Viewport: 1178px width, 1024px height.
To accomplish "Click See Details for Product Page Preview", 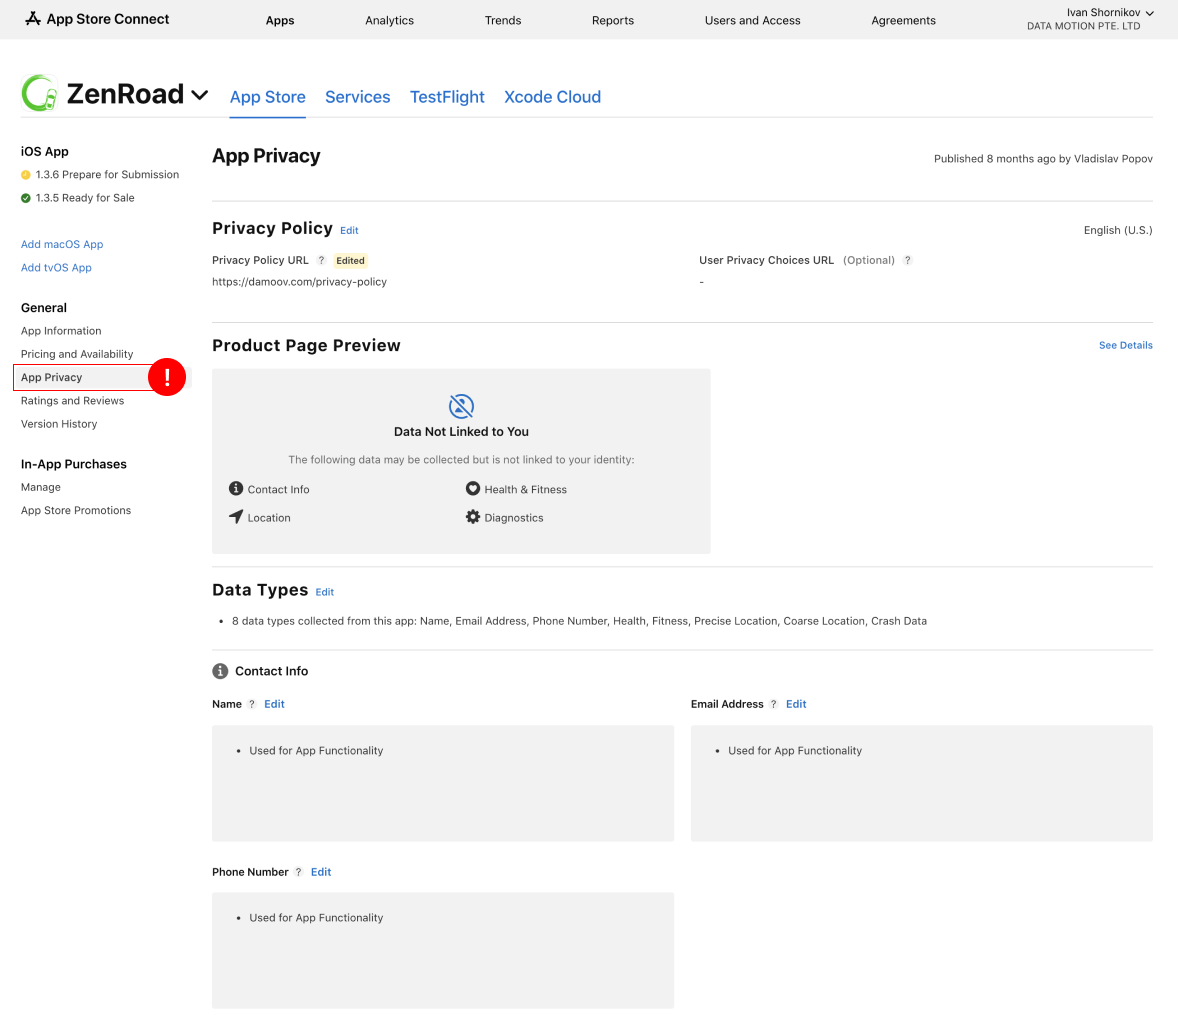I will (x=1125, y=346).
